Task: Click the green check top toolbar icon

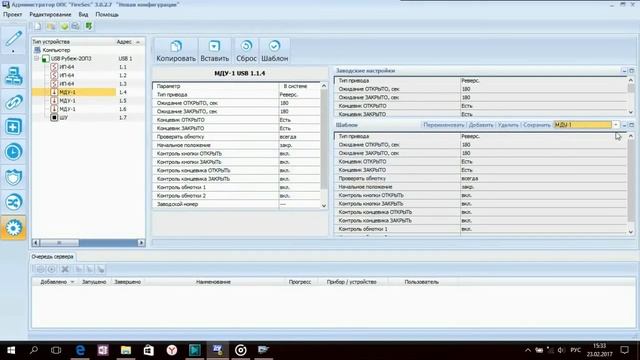Action: (89, 27)
